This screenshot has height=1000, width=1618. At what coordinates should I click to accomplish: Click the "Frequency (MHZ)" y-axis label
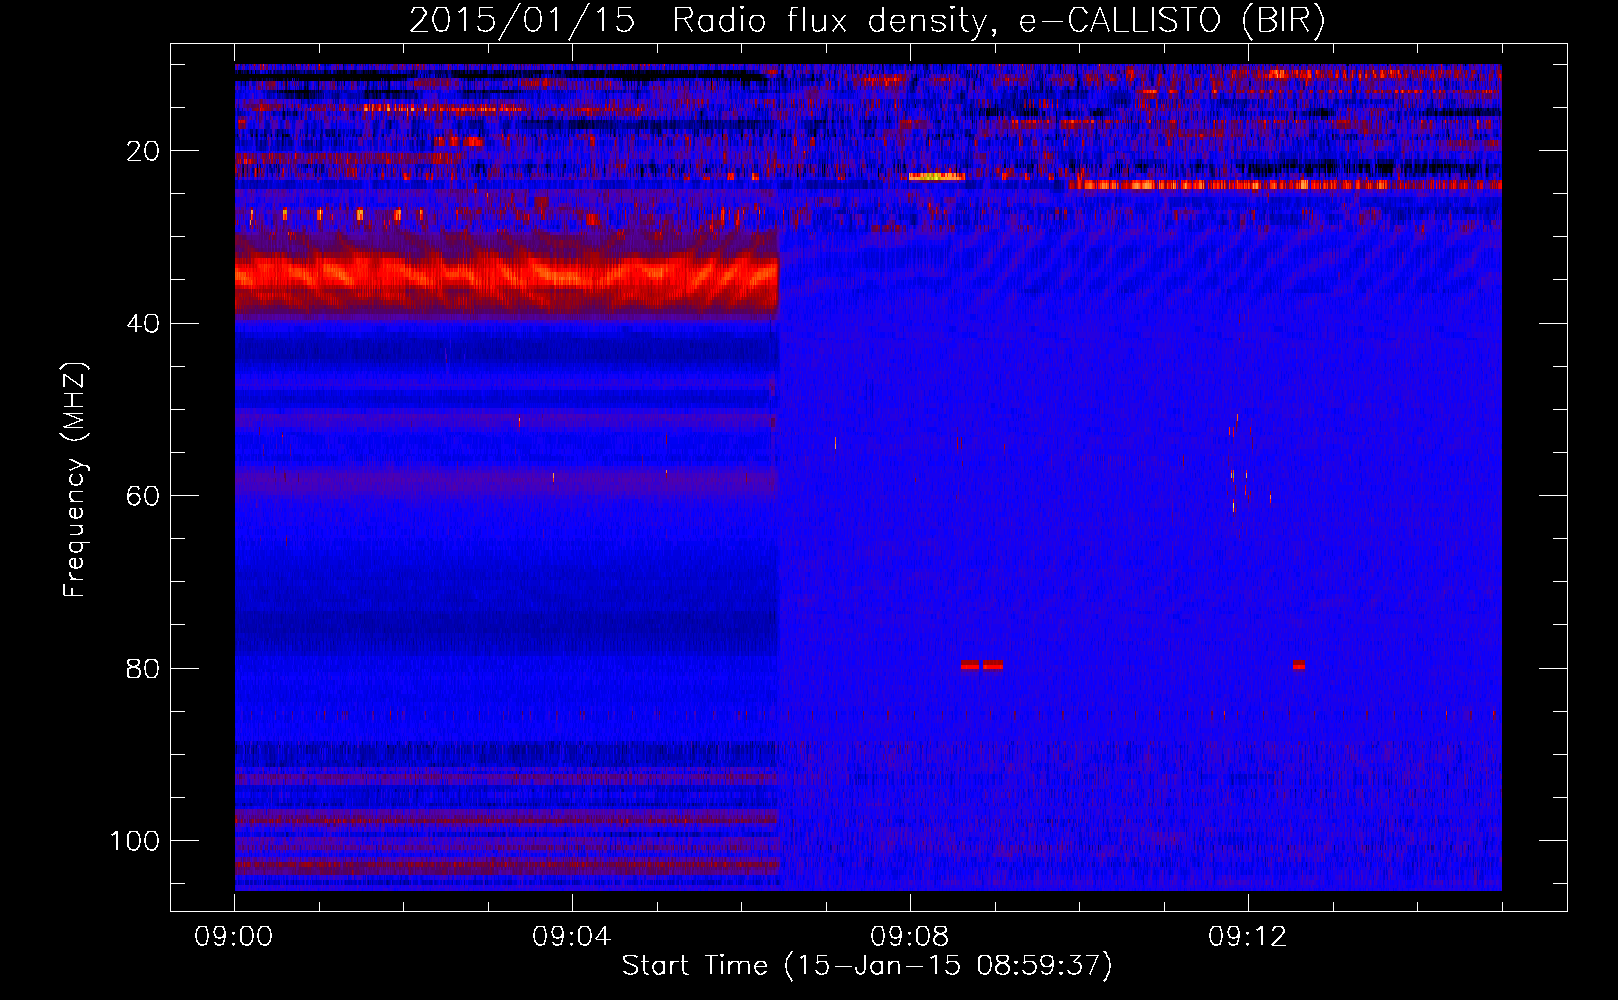click(76, 480)
